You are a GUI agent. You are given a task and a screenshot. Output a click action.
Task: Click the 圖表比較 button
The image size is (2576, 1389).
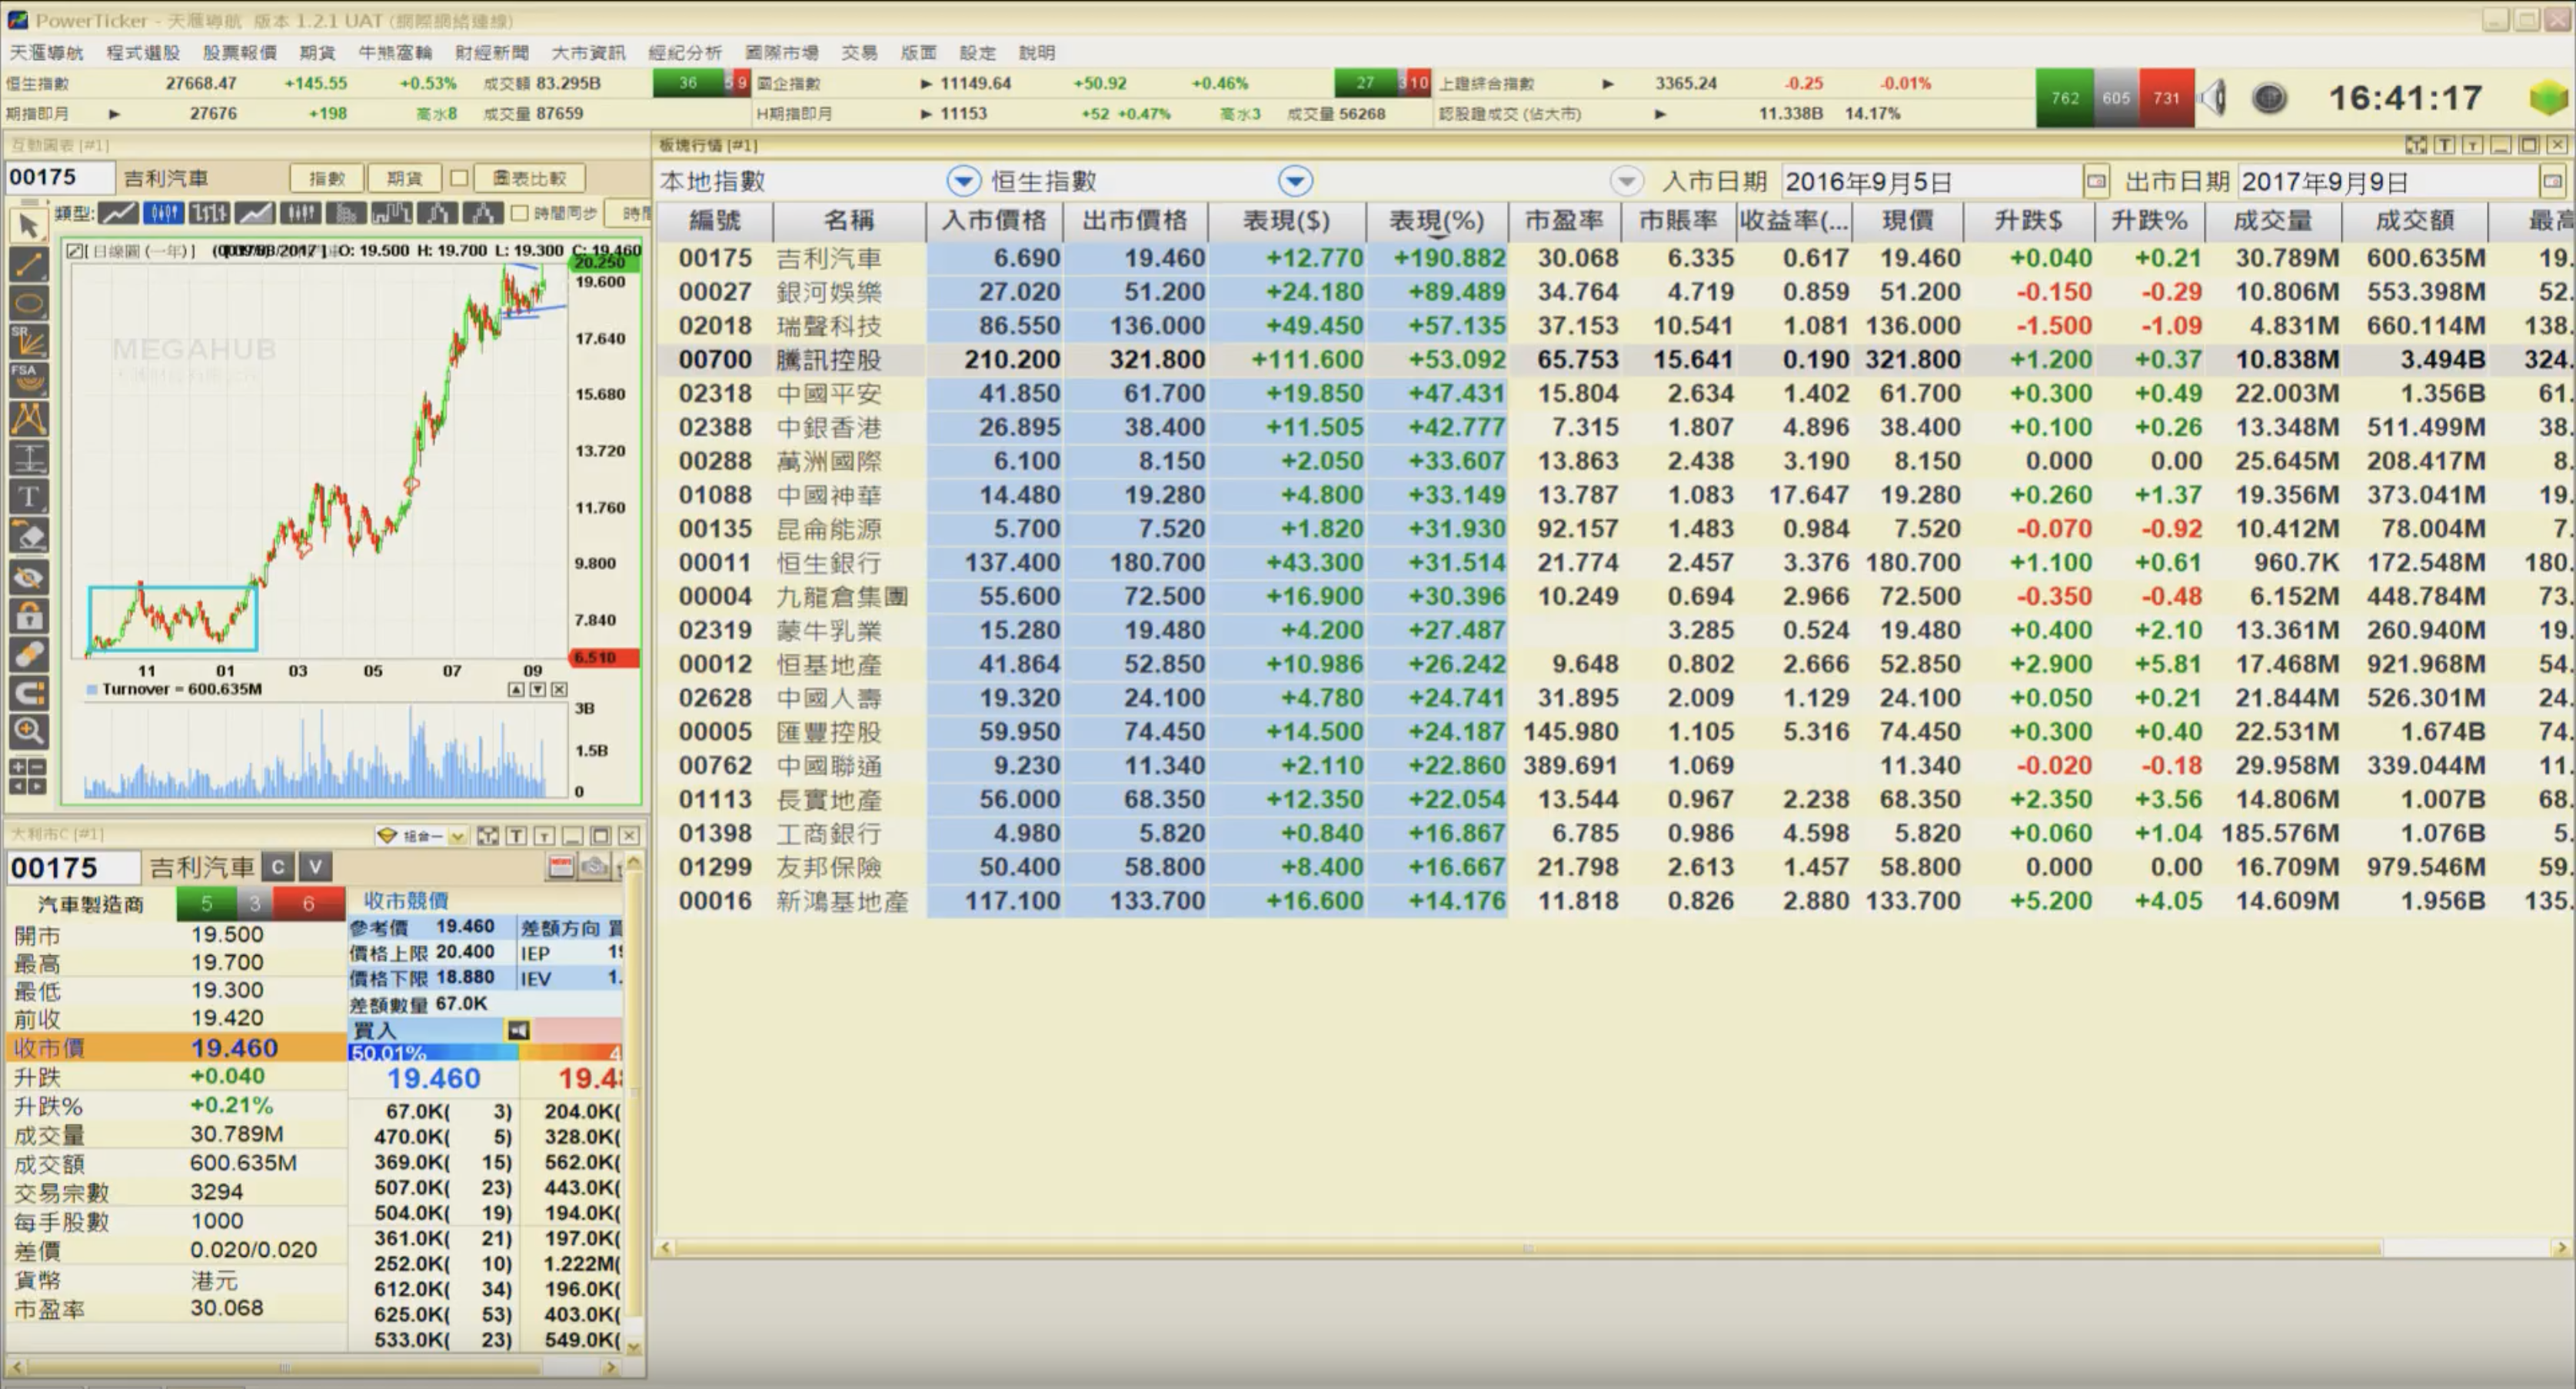tap(530, 179)
